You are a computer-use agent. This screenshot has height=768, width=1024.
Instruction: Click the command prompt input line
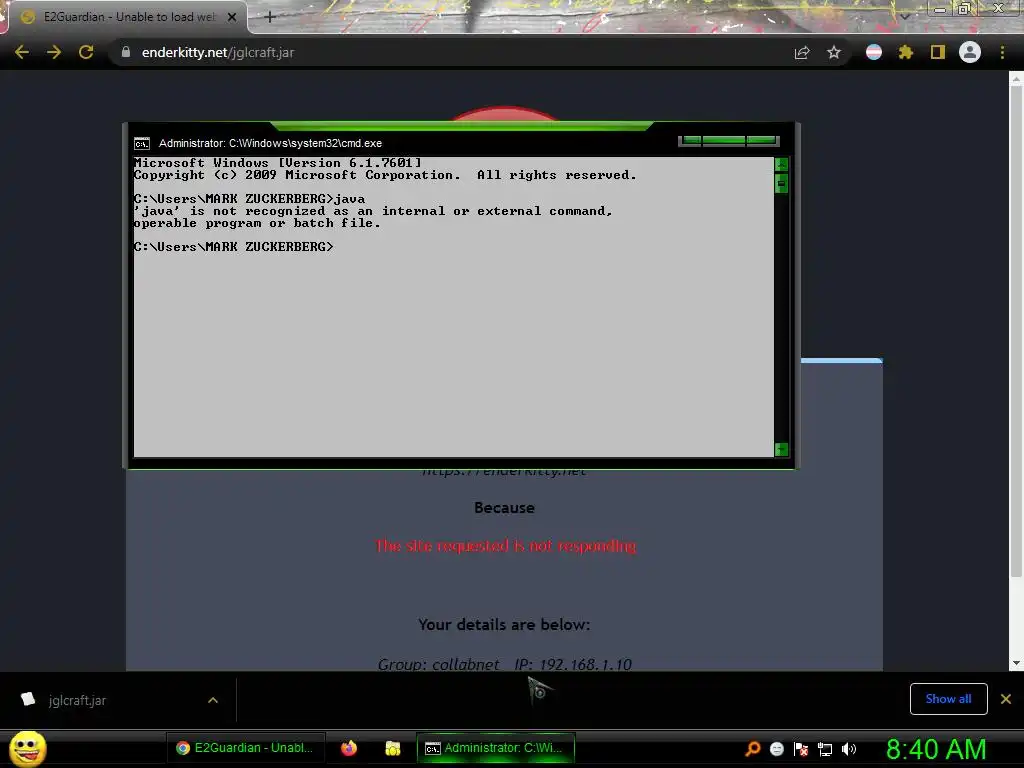(x=234, y=247)
